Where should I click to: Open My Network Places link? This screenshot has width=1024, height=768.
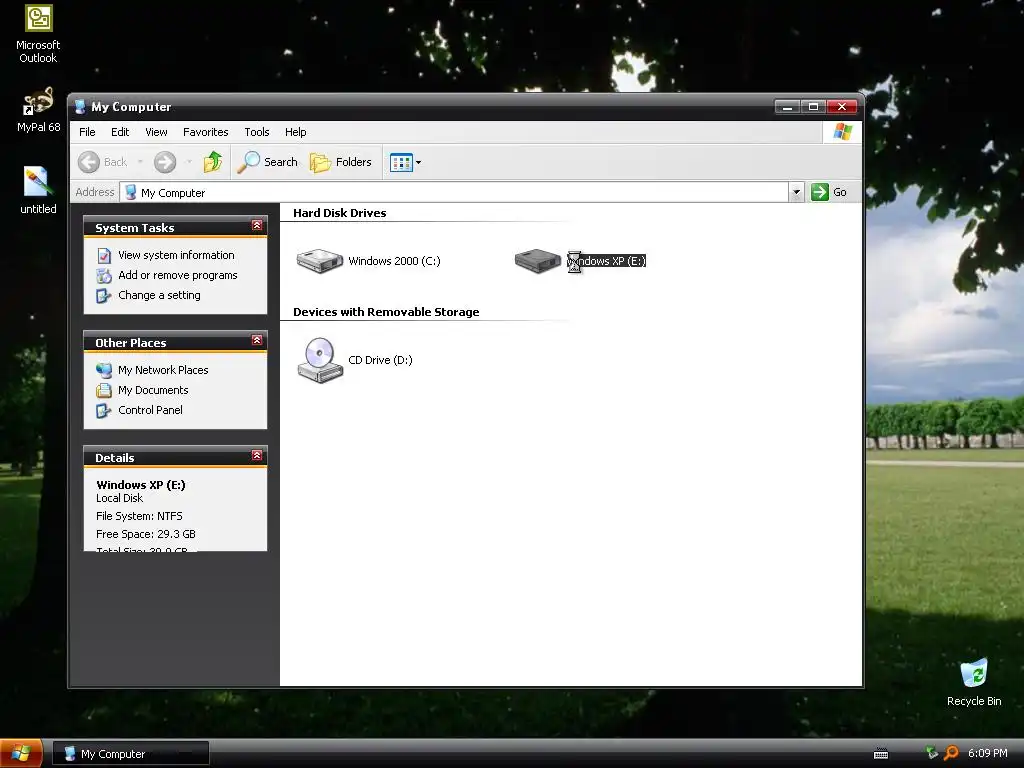click(x=163, y=370)
